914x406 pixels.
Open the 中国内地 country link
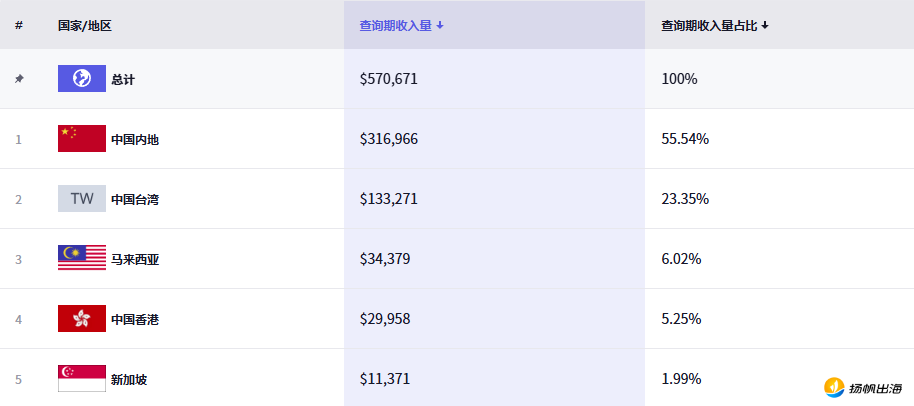(x=135, y=139)
